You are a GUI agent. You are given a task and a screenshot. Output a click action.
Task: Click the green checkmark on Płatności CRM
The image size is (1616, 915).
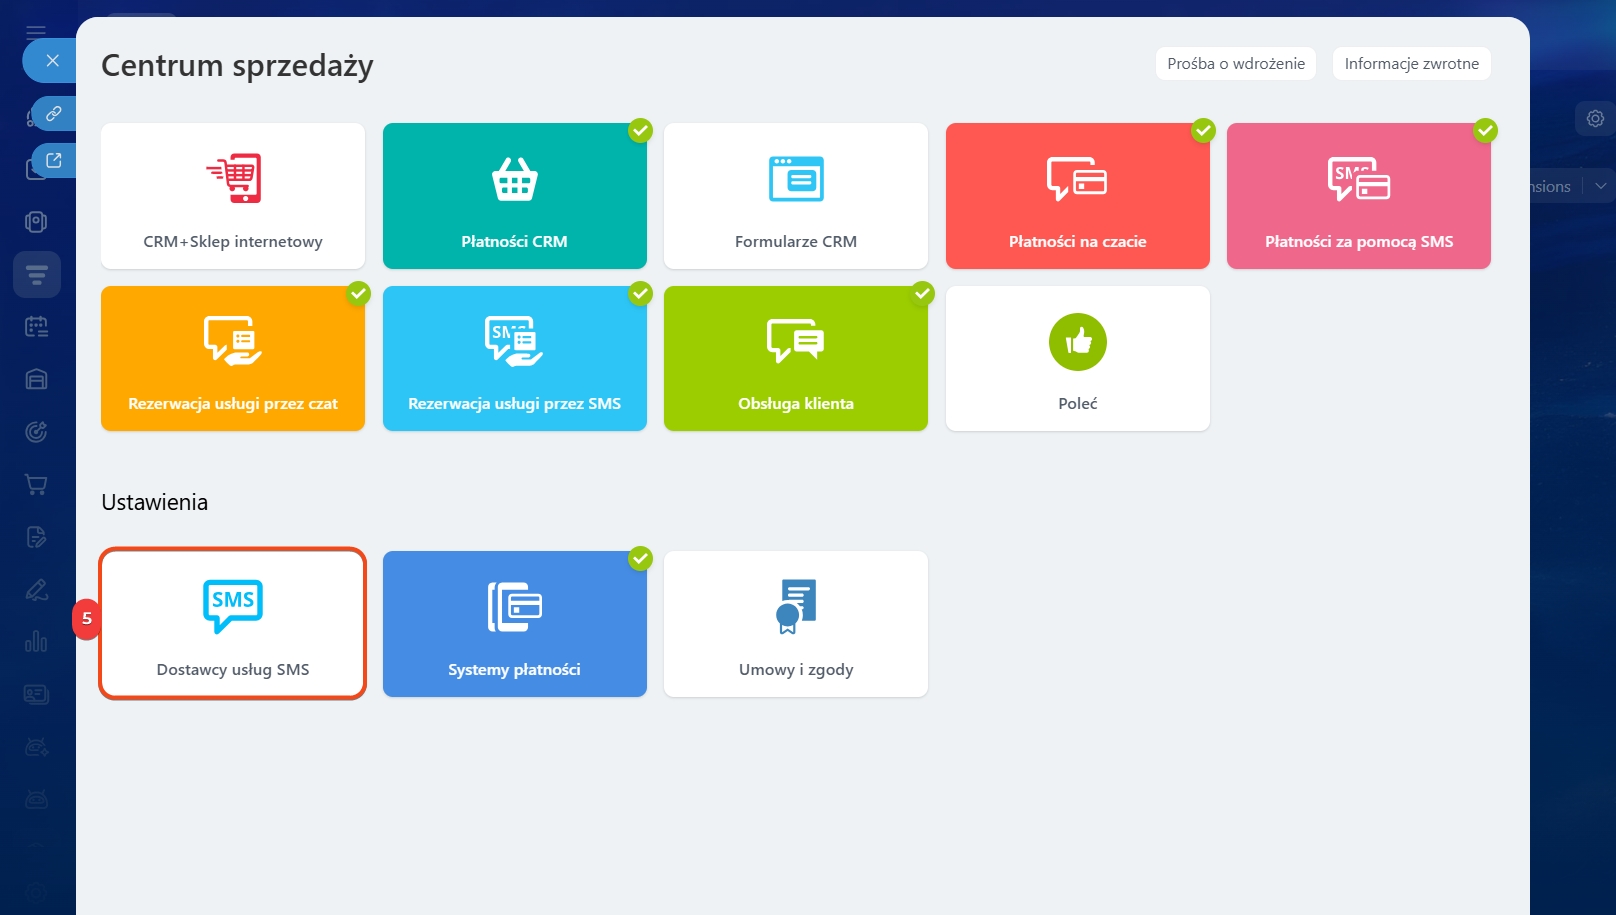[640, 131]
